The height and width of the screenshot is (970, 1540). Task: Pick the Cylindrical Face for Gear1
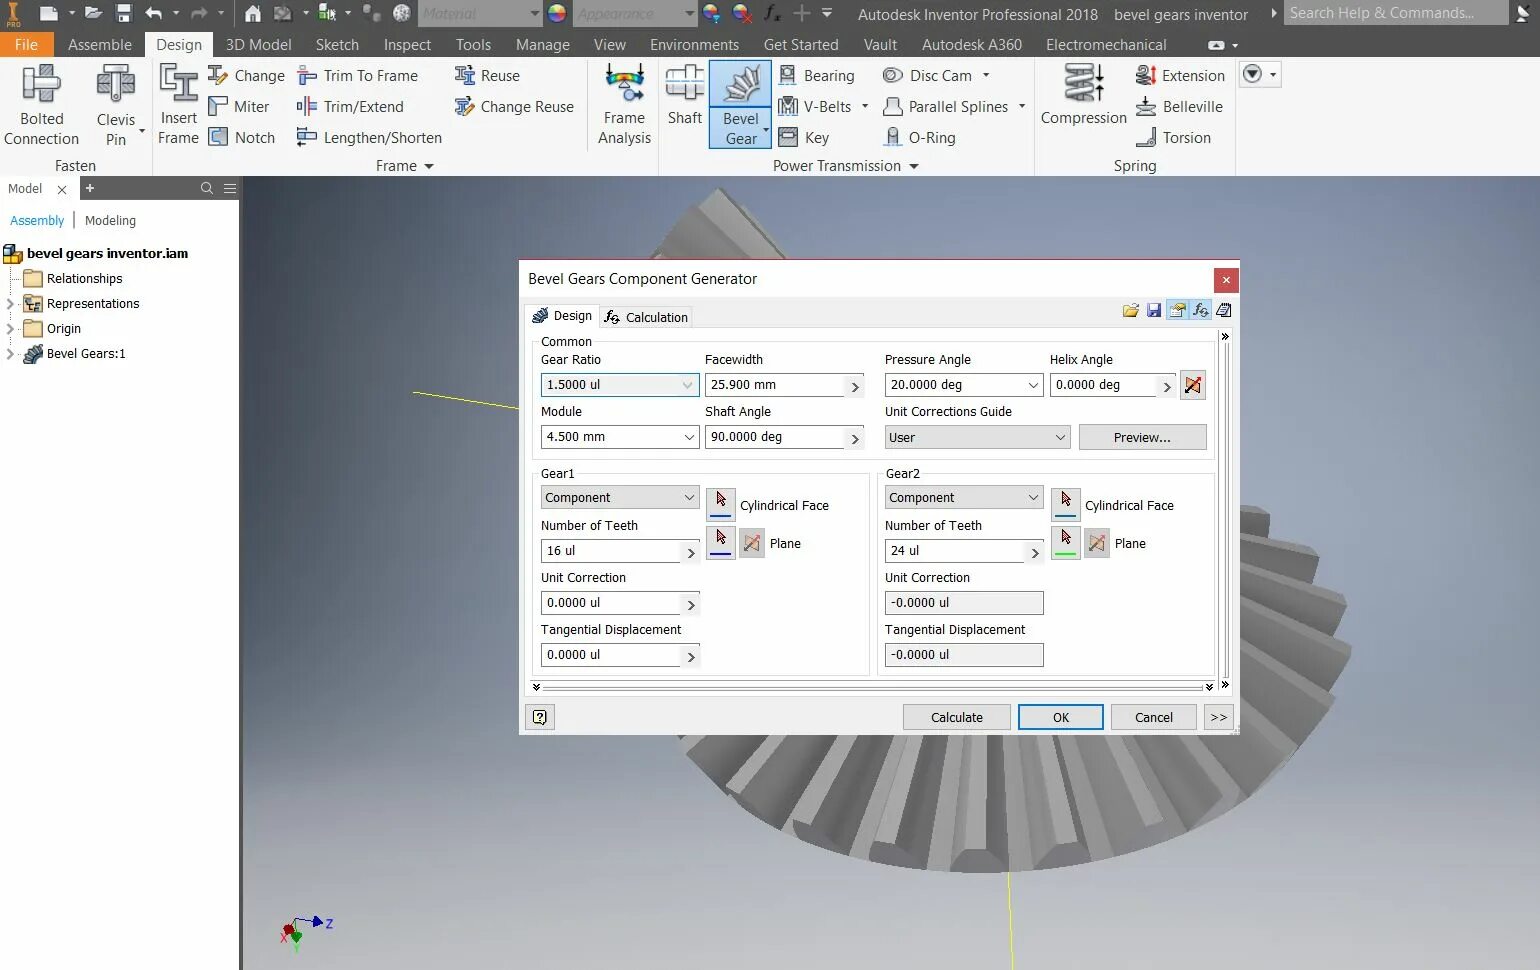[720, 504]
